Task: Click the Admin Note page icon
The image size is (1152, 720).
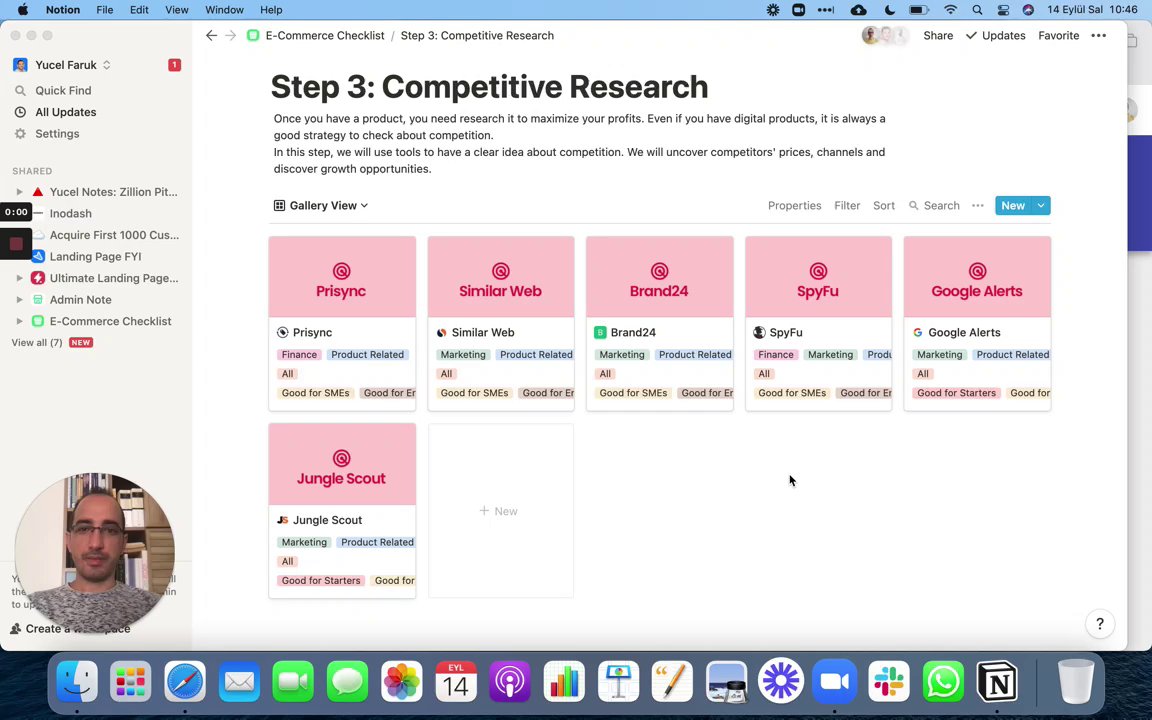Action: pos(38,300)
